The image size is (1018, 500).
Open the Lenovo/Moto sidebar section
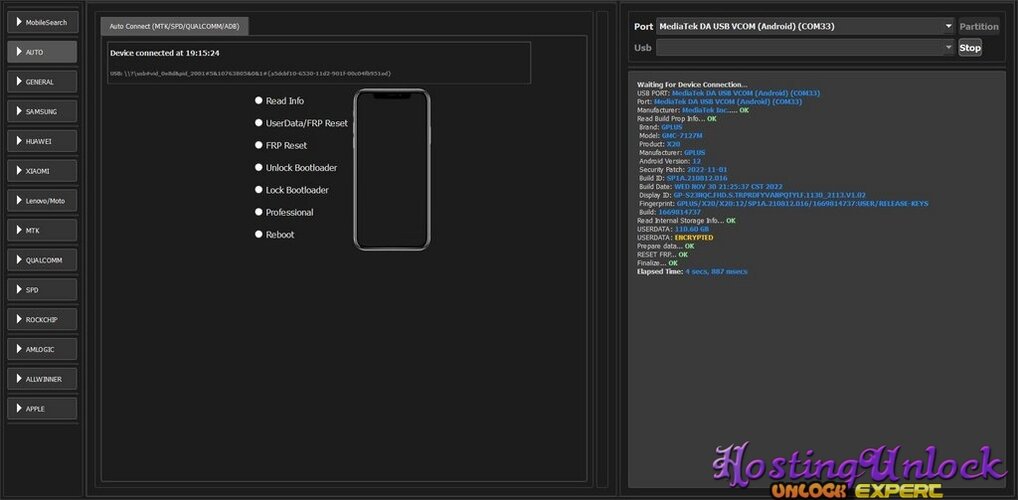[42, 201]
